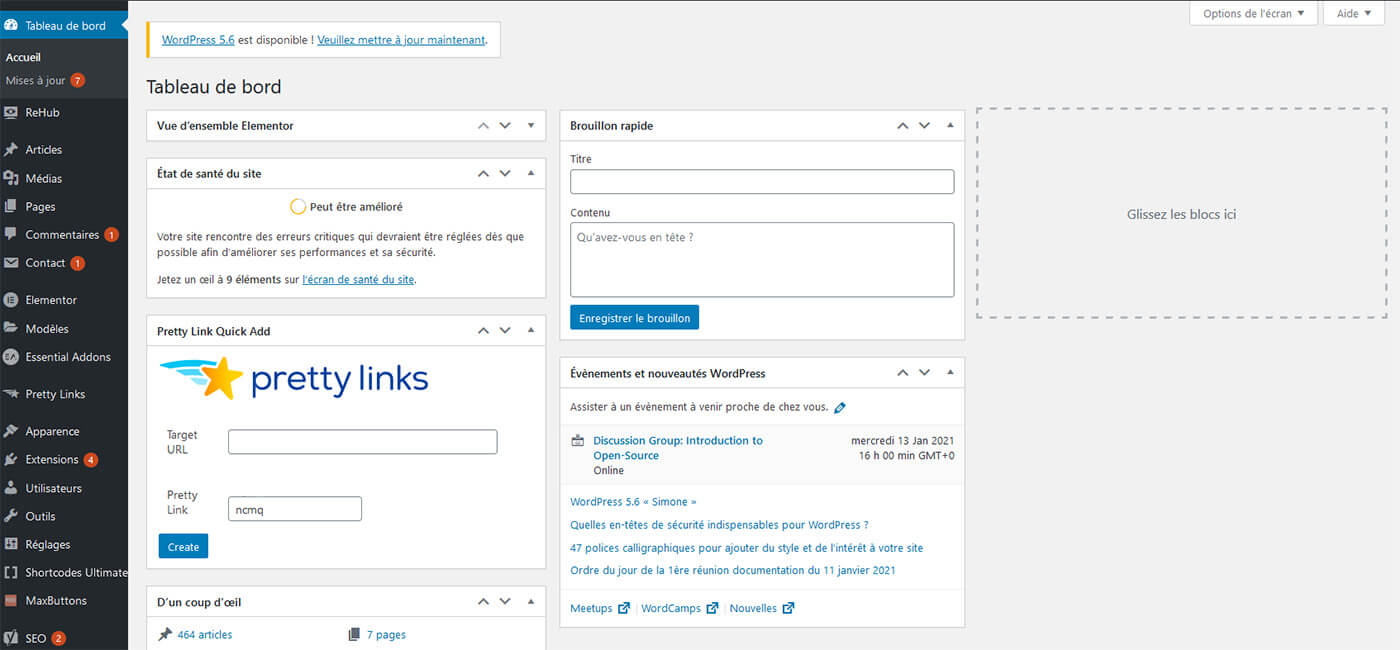Collapse the D'un coup d'œil widget
The height and width of the screenshot is (650, 1400).
tap(531, 602)
